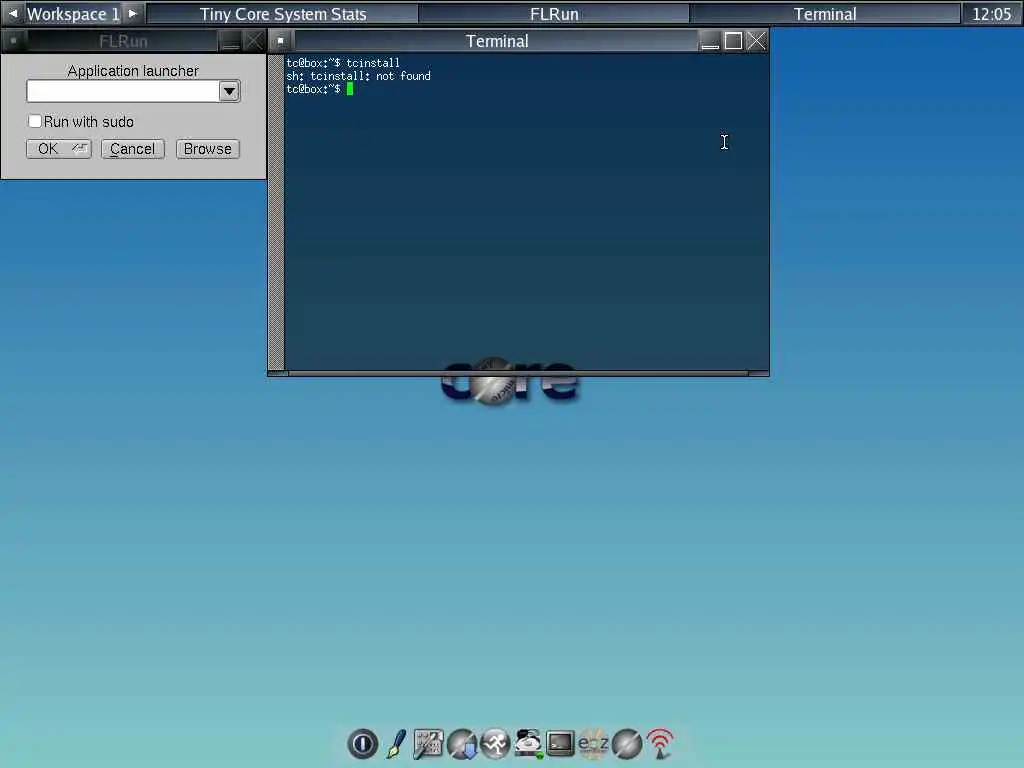
Task: Click the Terminal vertical scrollbar
Action: point(277,212)
